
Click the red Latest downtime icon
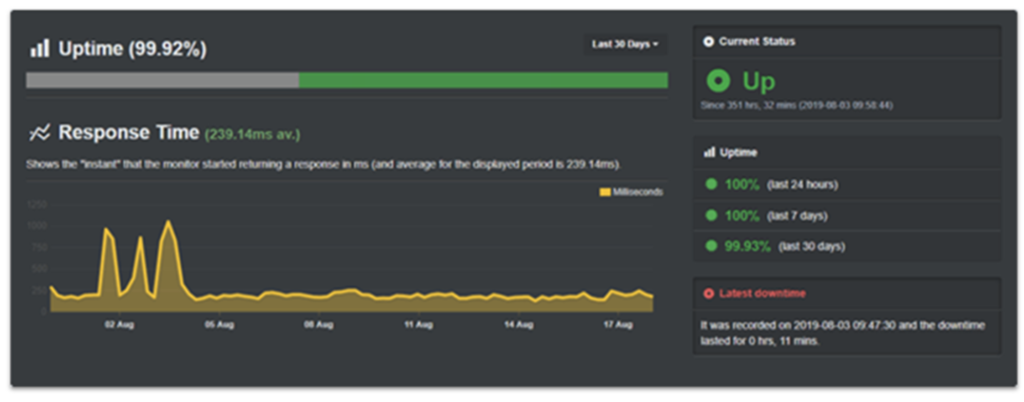pos(709,293)
